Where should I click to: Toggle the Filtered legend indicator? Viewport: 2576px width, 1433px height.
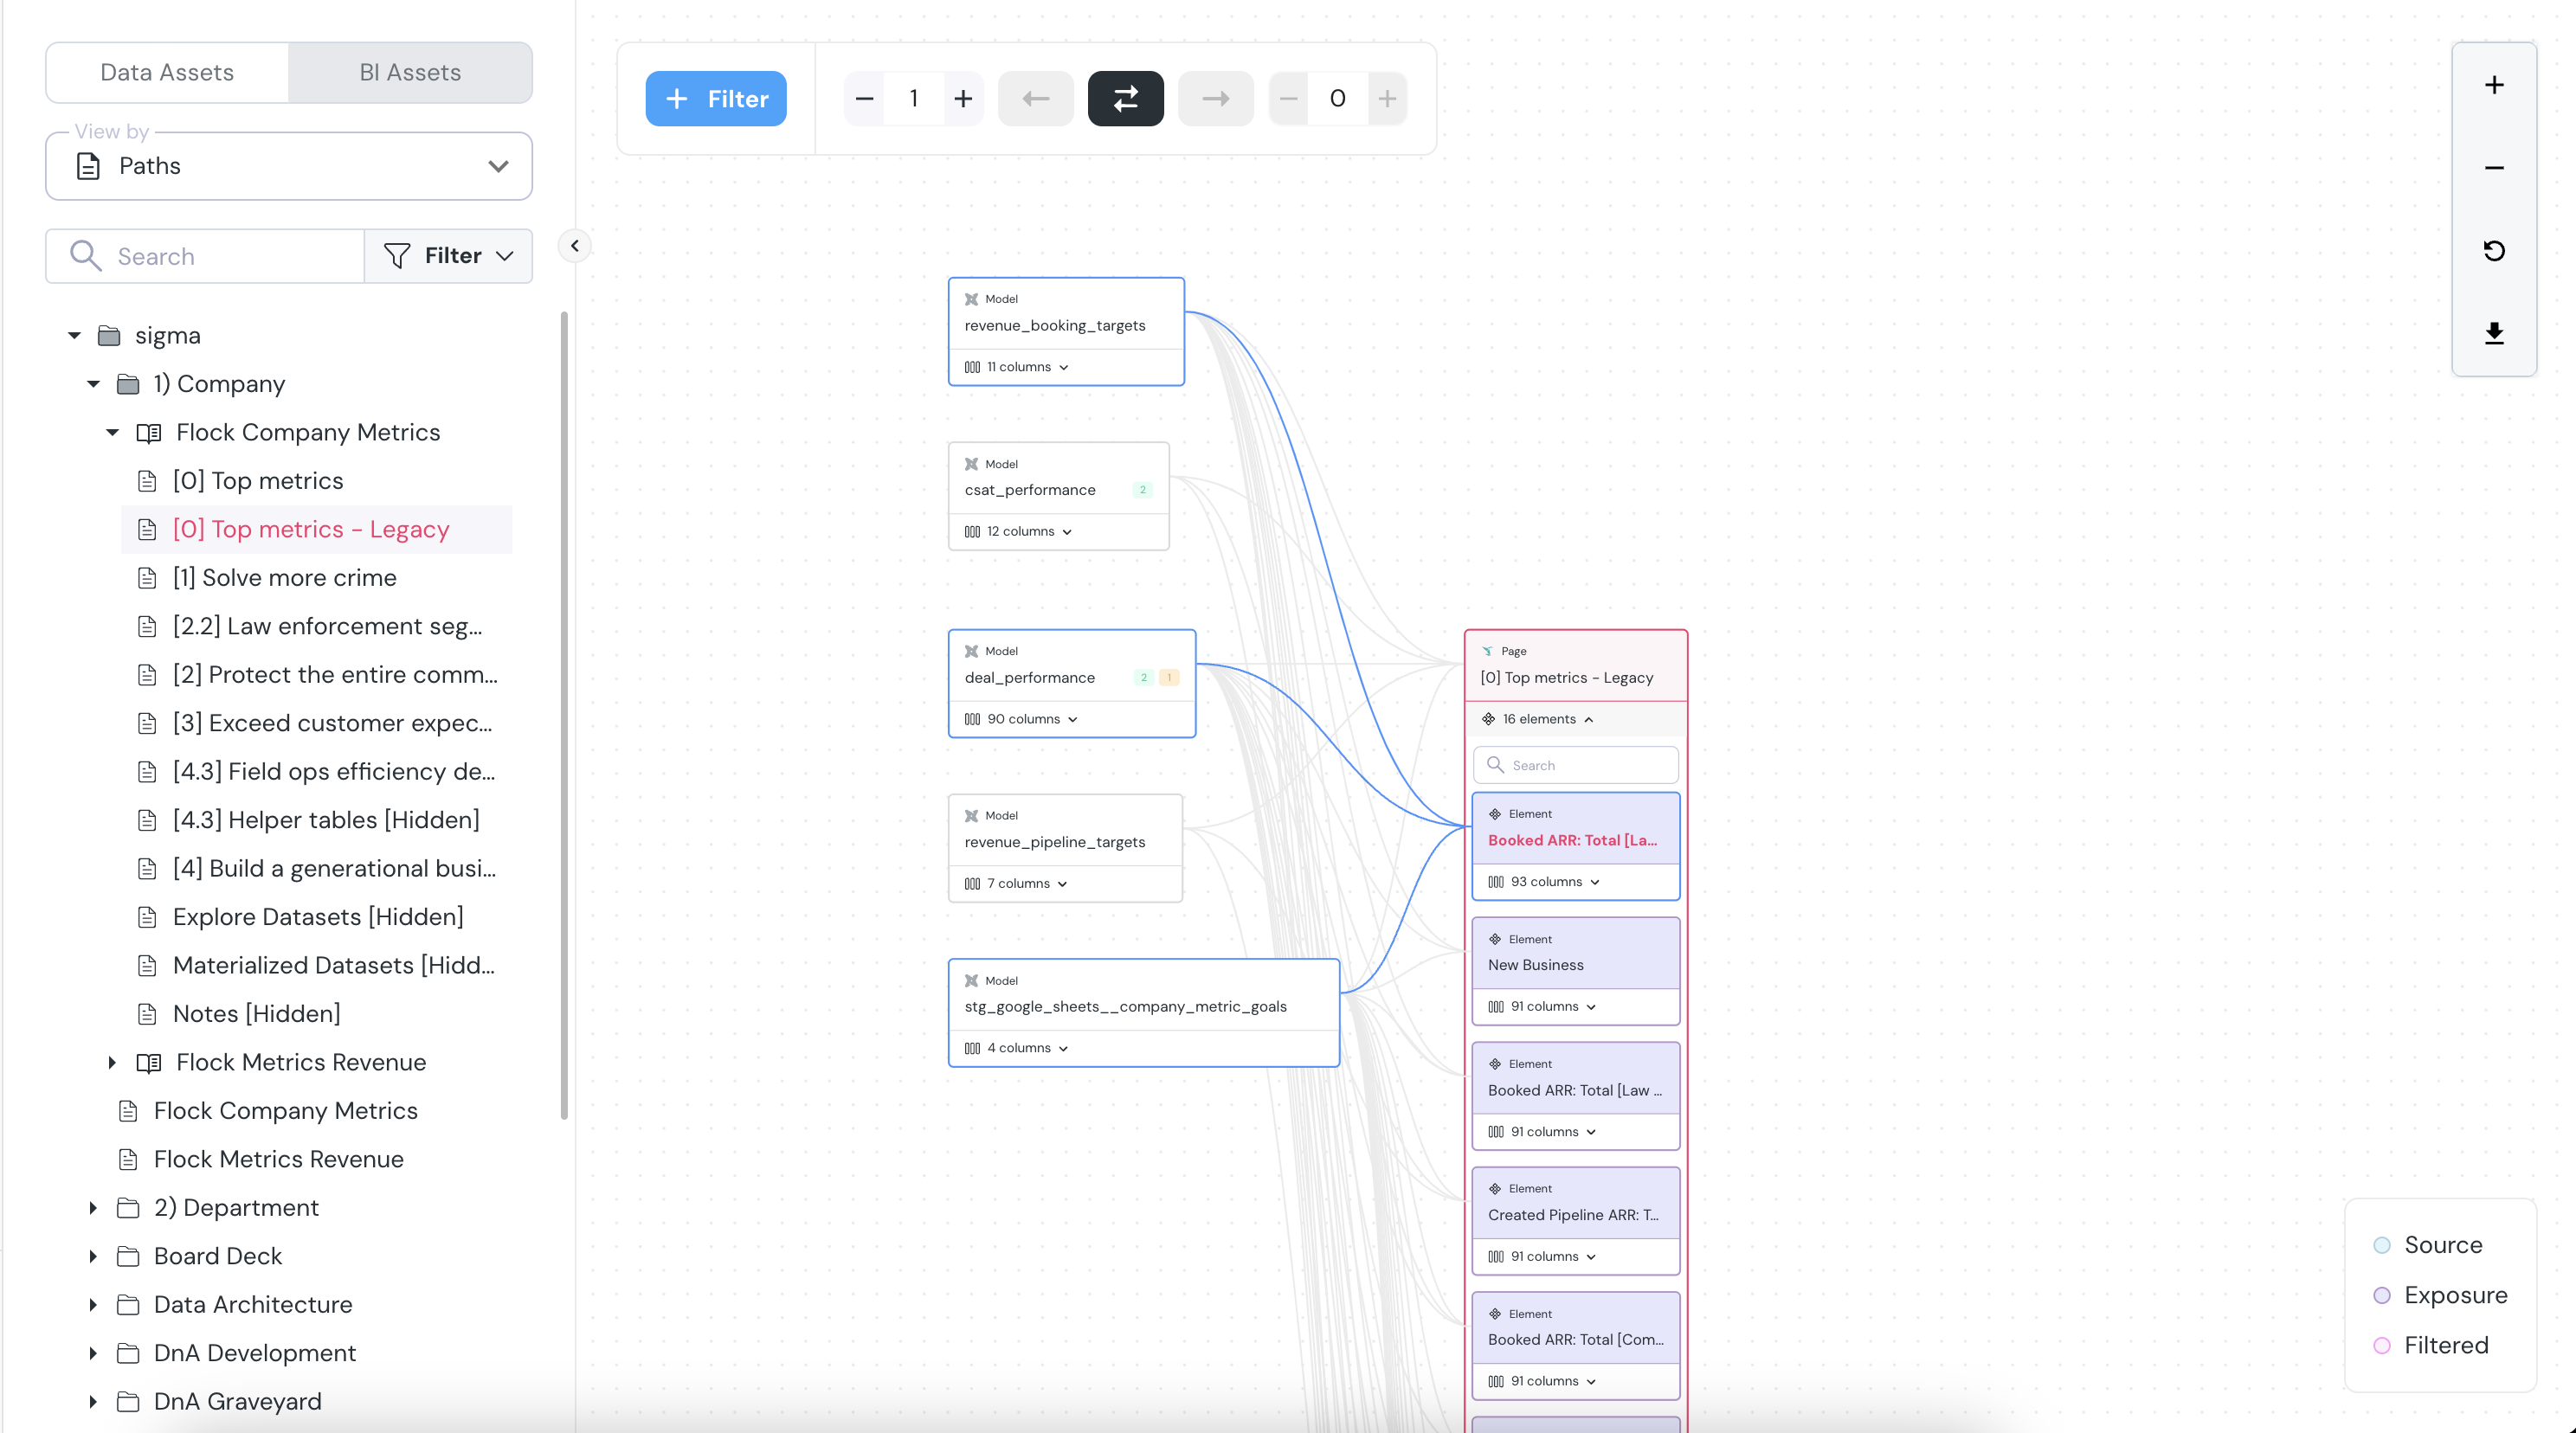tap(2381, 1345)
